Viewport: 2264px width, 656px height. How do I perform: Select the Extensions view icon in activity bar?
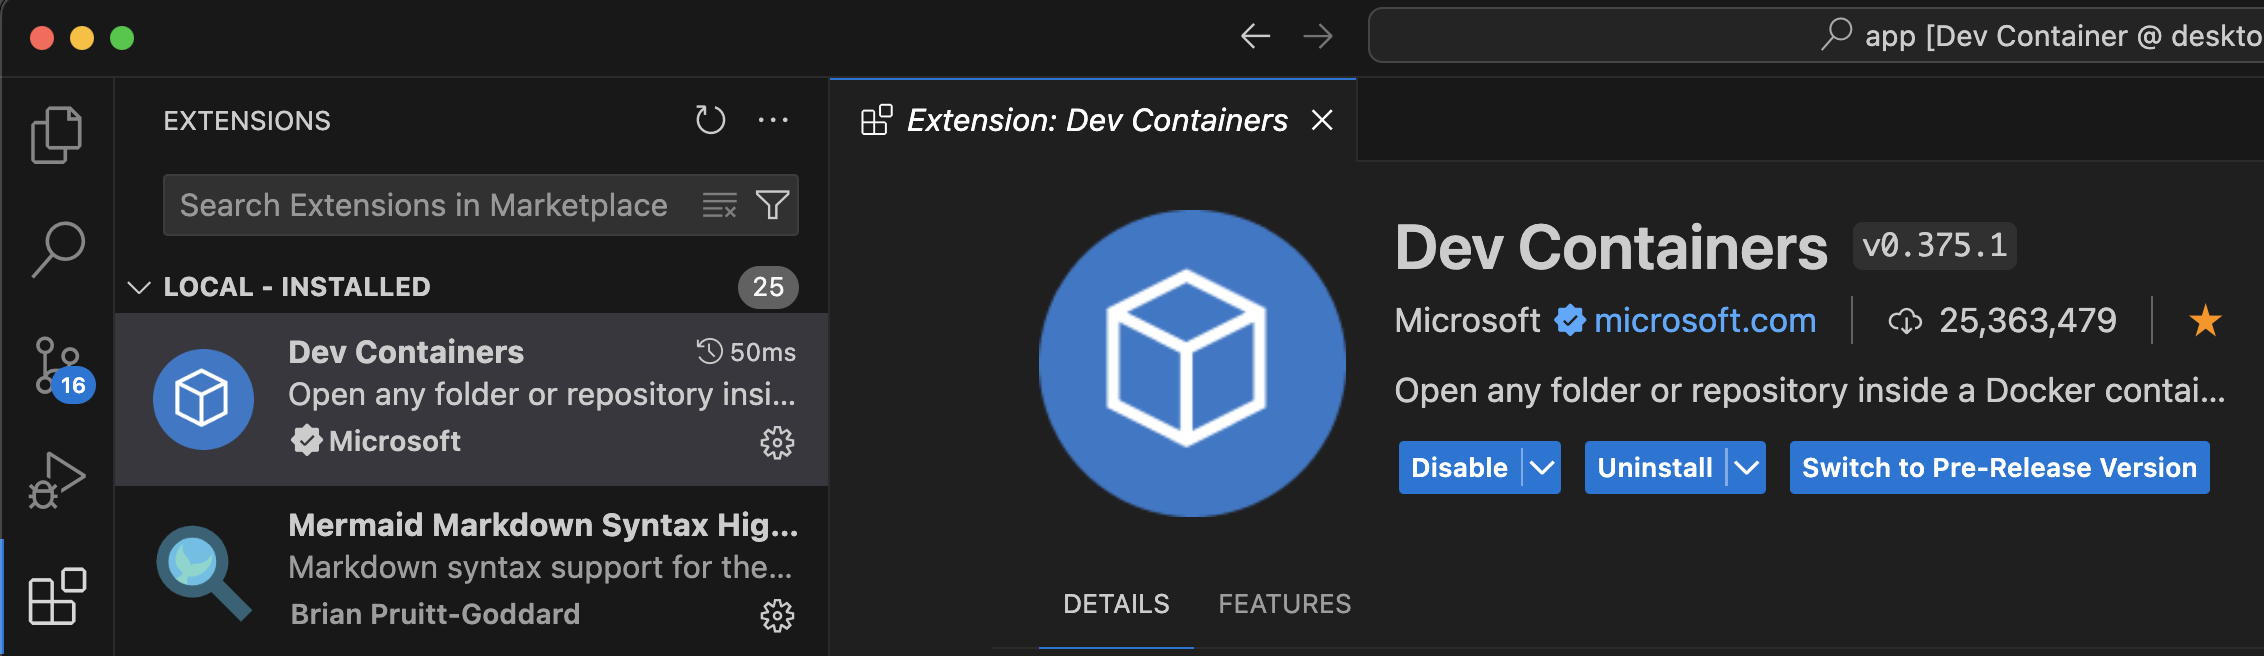click(57, 597)
